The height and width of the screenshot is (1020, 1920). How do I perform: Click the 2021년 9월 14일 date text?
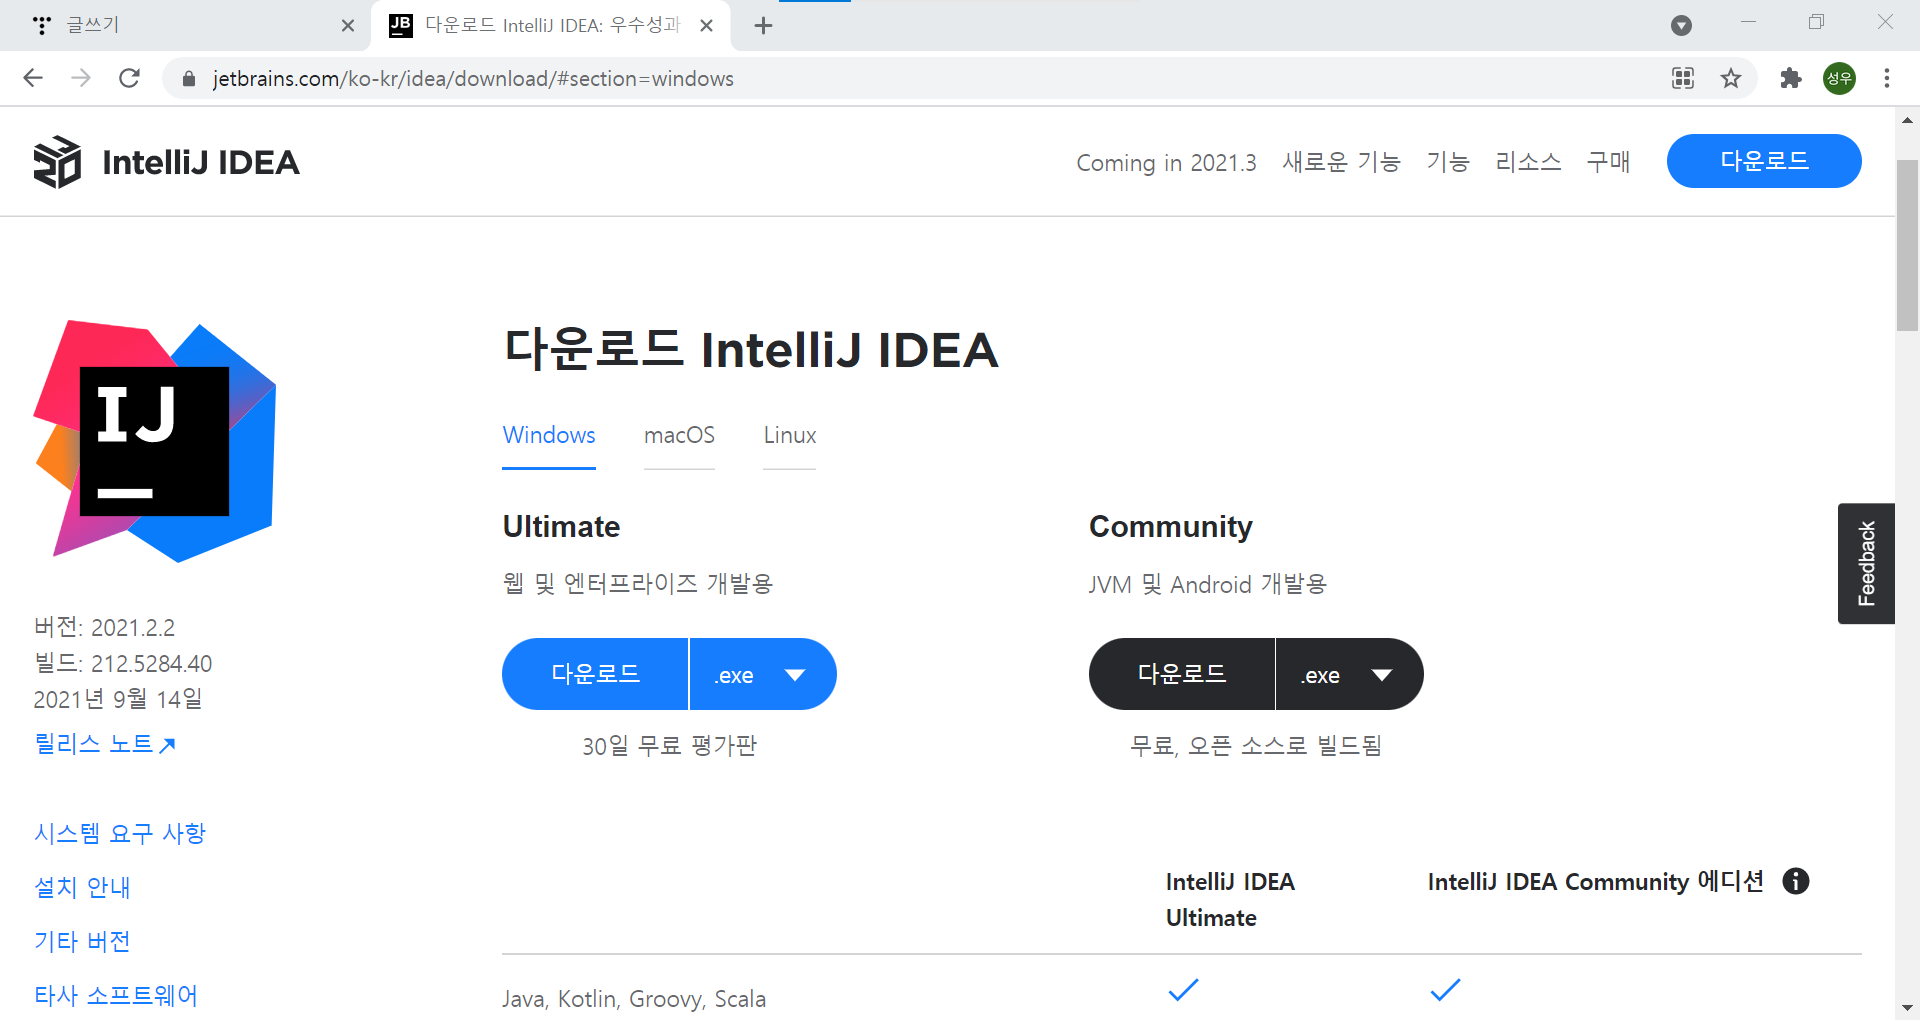(118, 699)
